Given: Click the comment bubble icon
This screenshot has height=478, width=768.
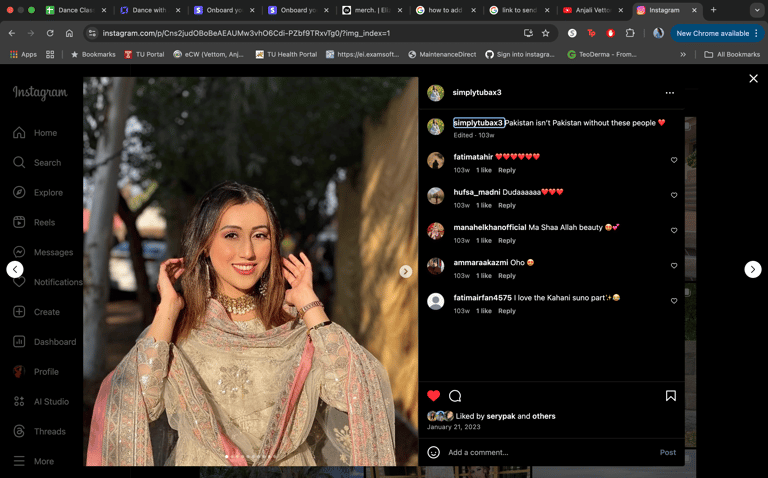Looking at the screenshot, I should click(x=455, y=396).
